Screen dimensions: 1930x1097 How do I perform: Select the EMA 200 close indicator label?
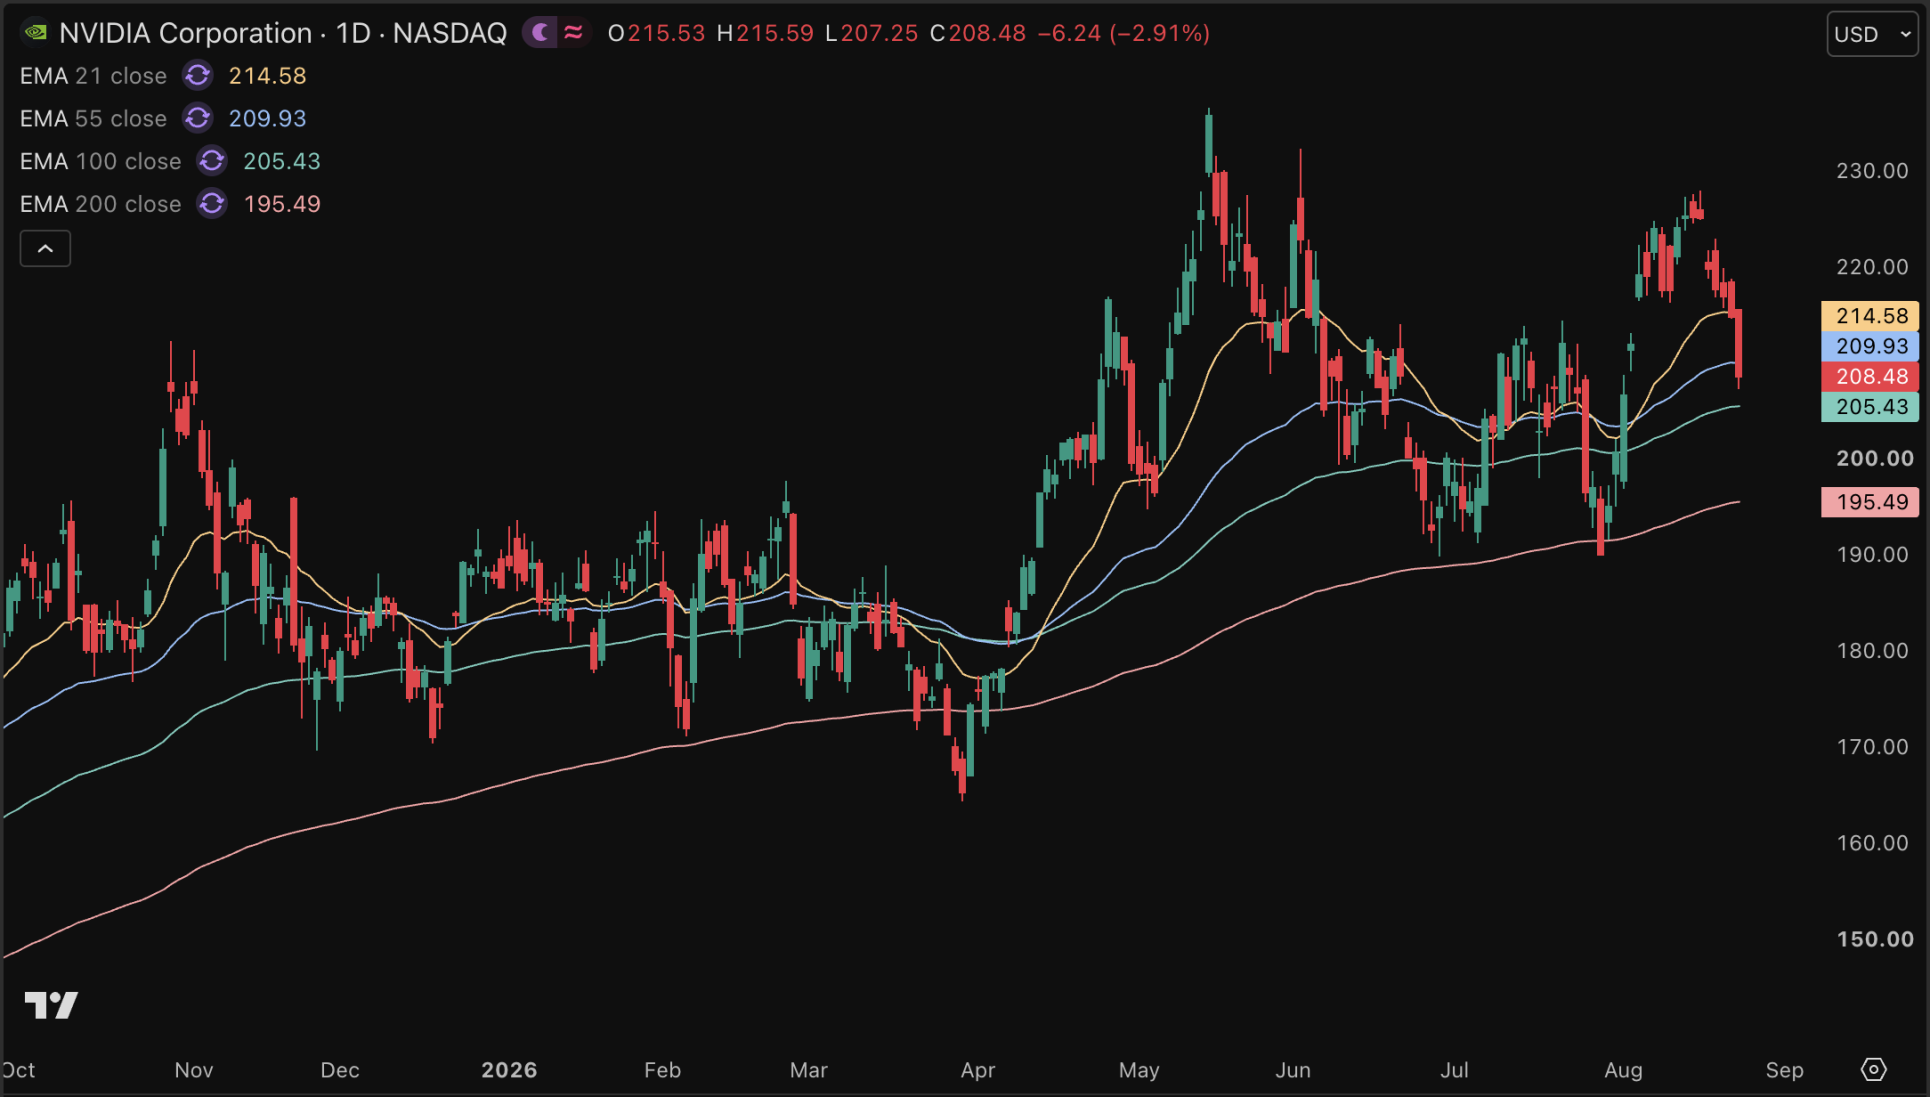[100, 204]
